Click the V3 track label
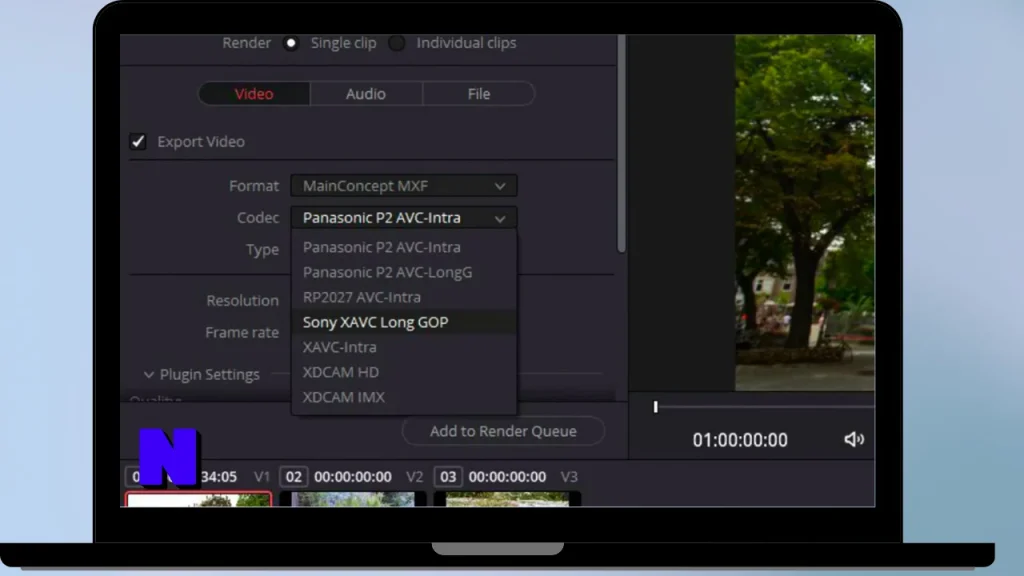This screenshot has width=1024, height=576. coord(569,477)
